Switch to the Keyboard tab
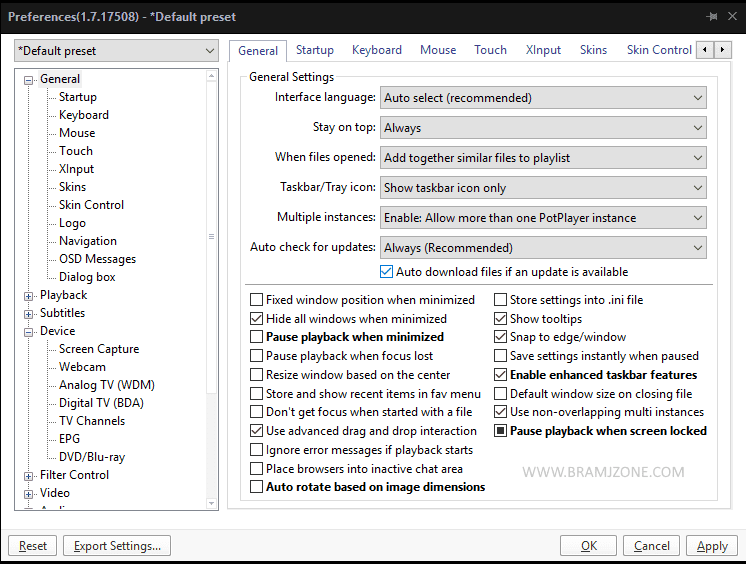746x564 pixels. coord(377,50)
